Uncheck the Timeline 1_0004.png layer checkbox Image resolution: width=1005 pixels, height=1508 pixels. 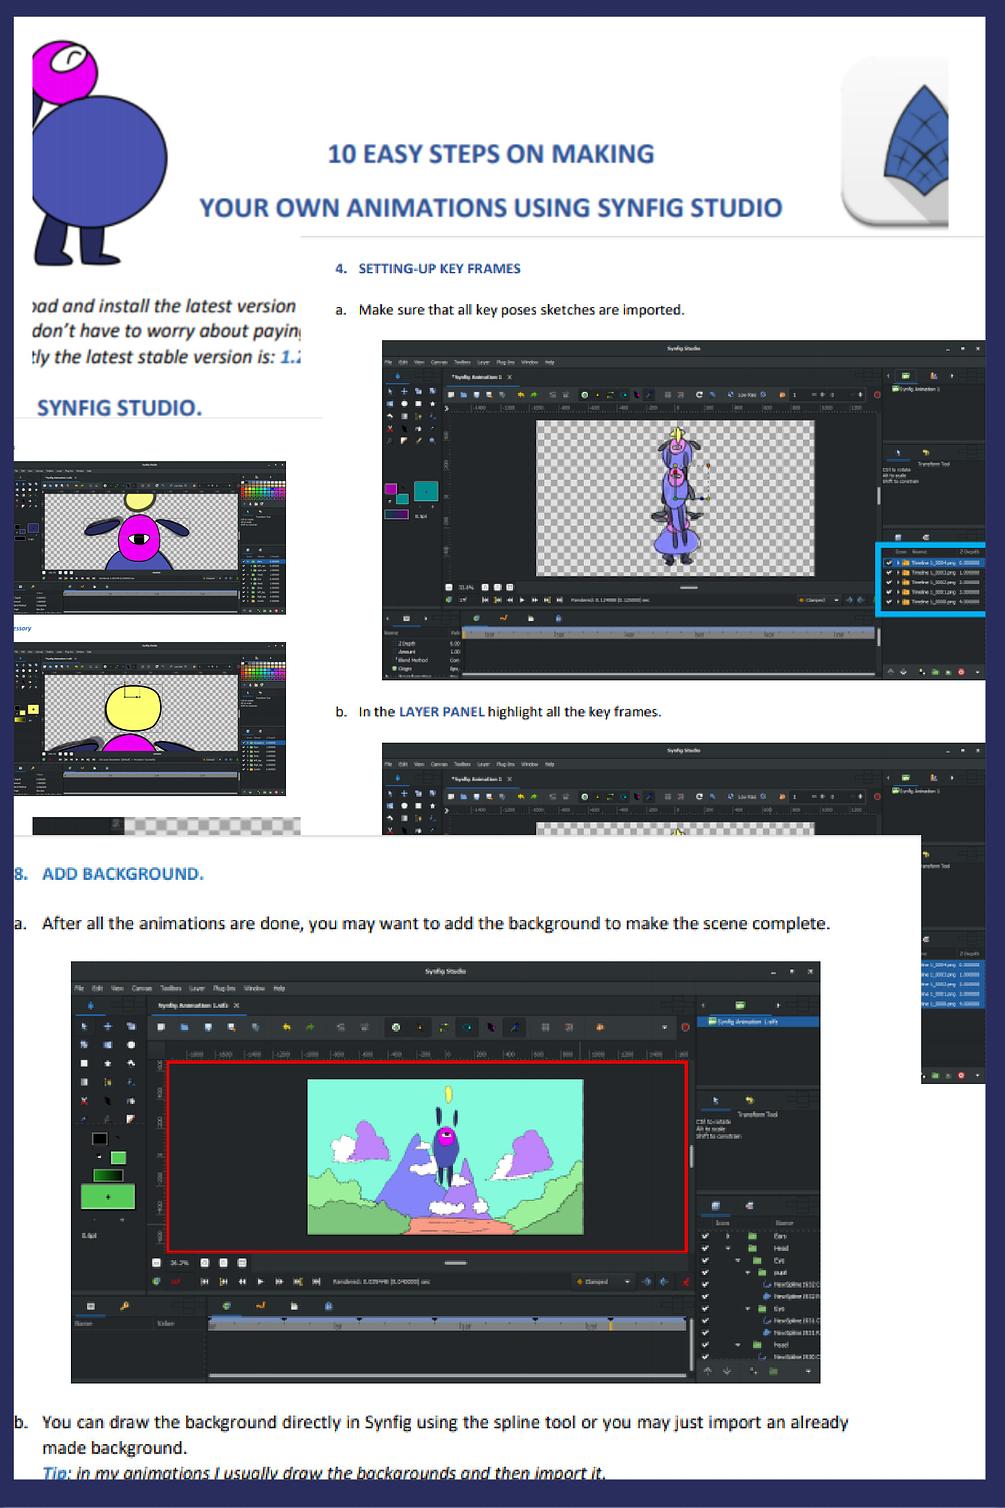889,562
